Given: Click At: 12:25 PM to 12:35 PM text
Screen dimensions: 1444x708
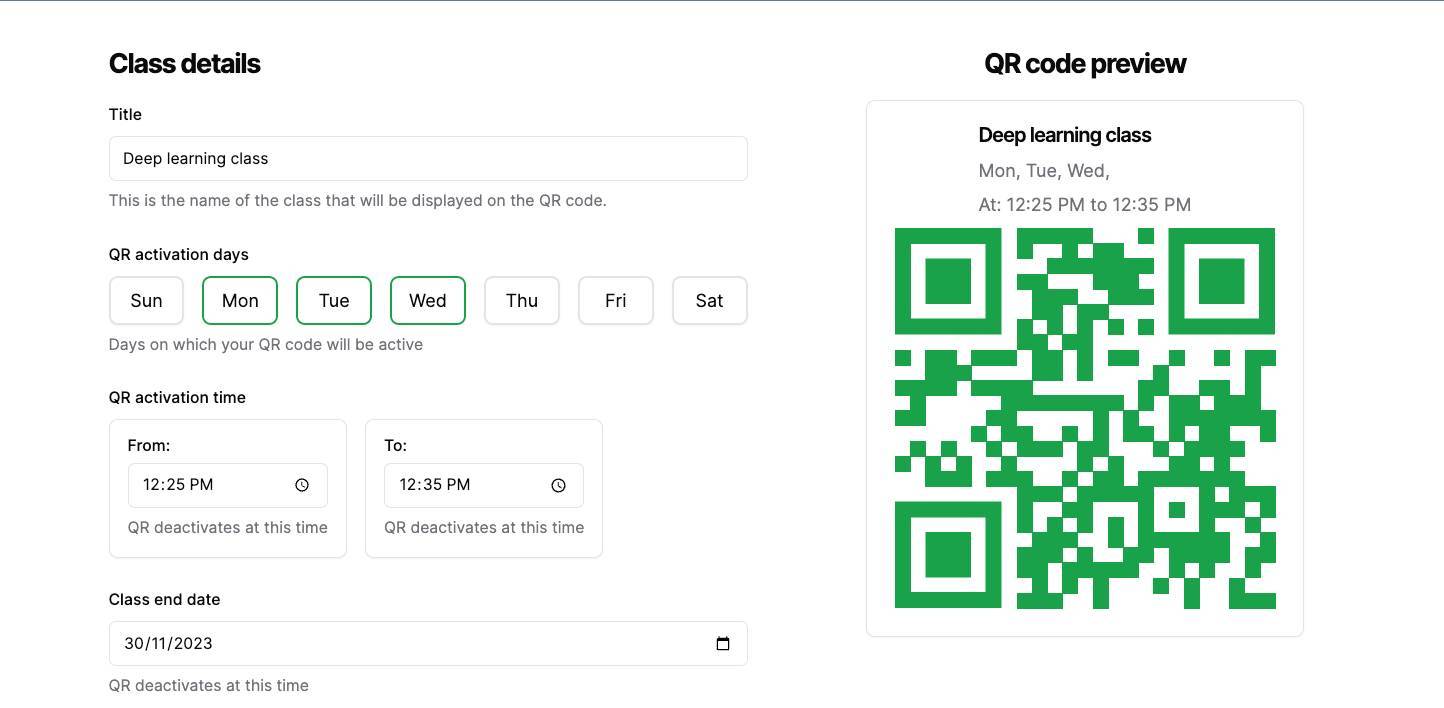Looking at the screenshot, I should [x=1085, y=205].
